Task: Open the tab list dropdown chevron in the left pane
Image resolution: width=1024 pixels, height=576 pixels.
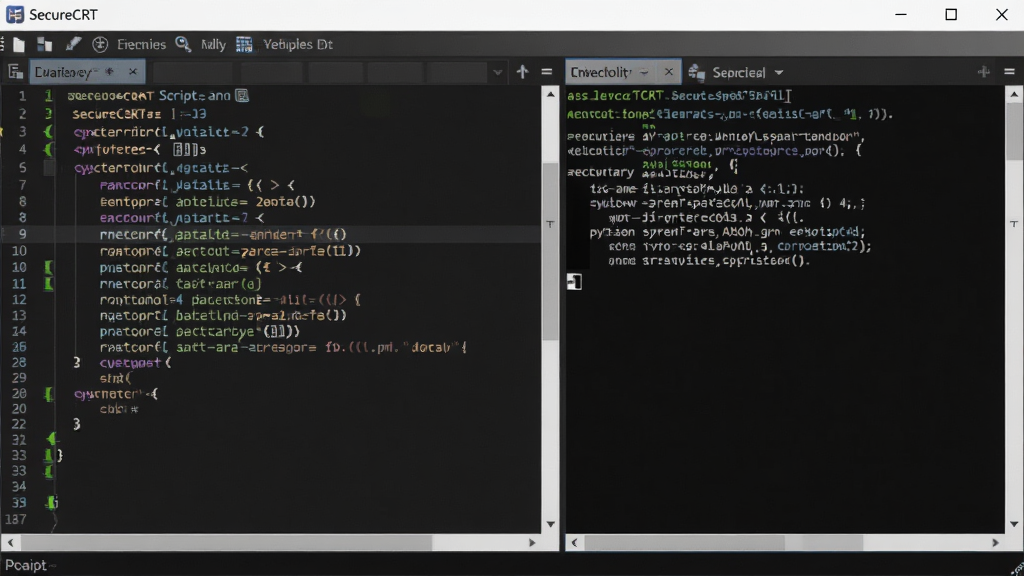Action: click(498, 72)
